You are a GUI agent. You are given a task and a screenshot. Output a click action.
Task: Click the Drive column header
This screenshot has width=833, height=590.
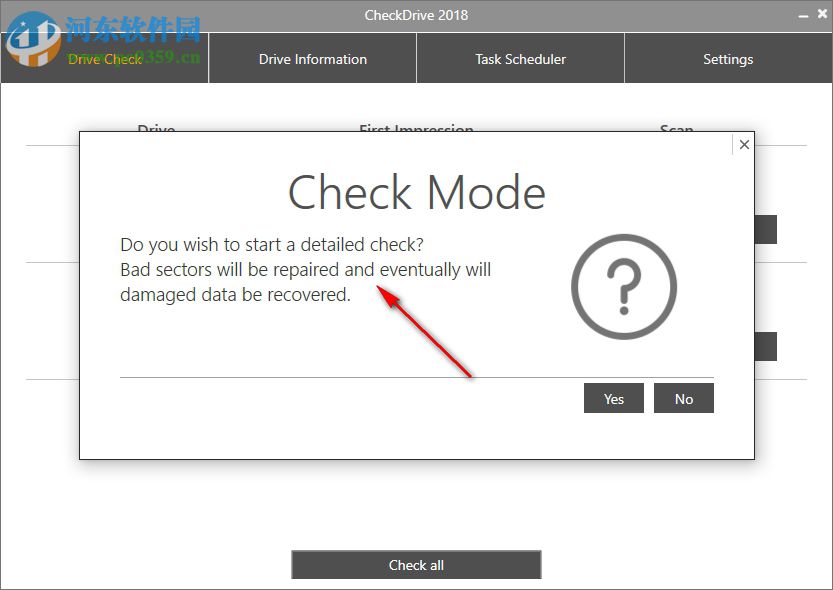[155, 131]
